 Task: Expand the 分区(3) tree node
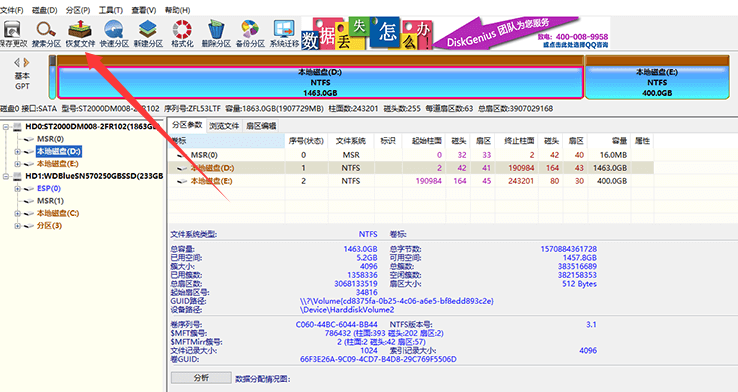pyautogui.click(x=17, y=226)
